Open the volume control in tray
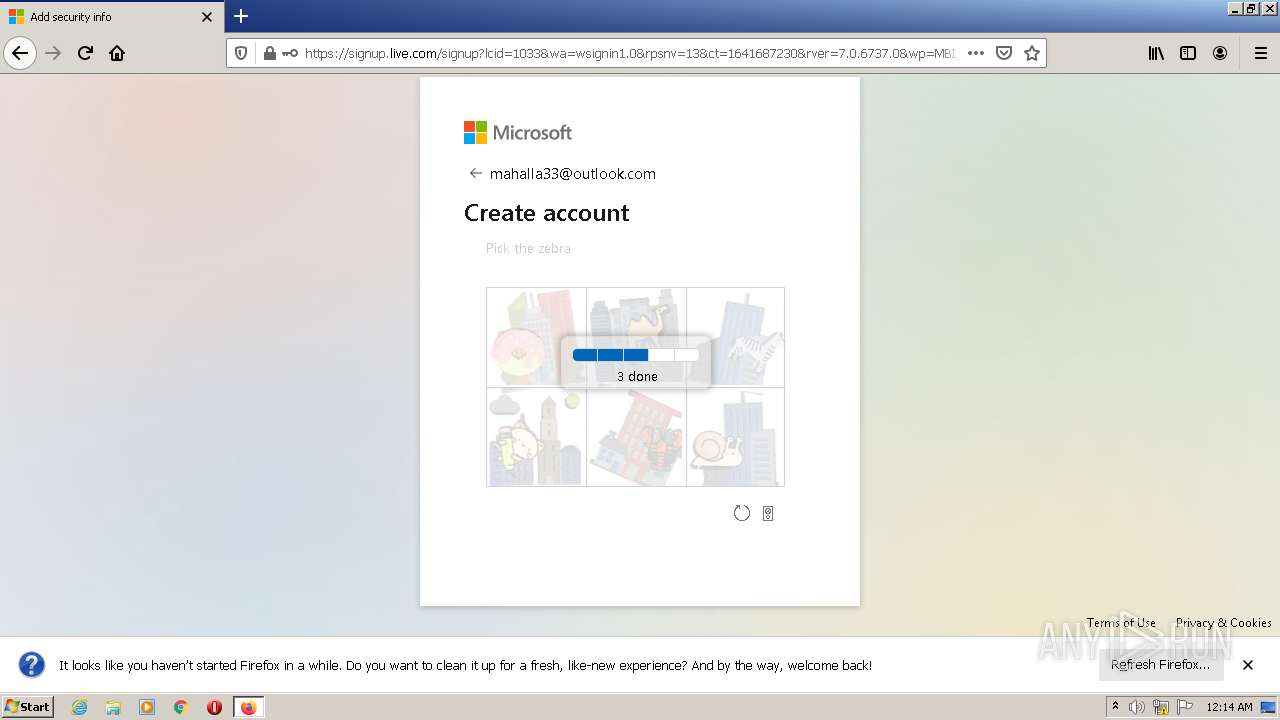This screenshot has width=1280, height=720. coord(1137,707)
